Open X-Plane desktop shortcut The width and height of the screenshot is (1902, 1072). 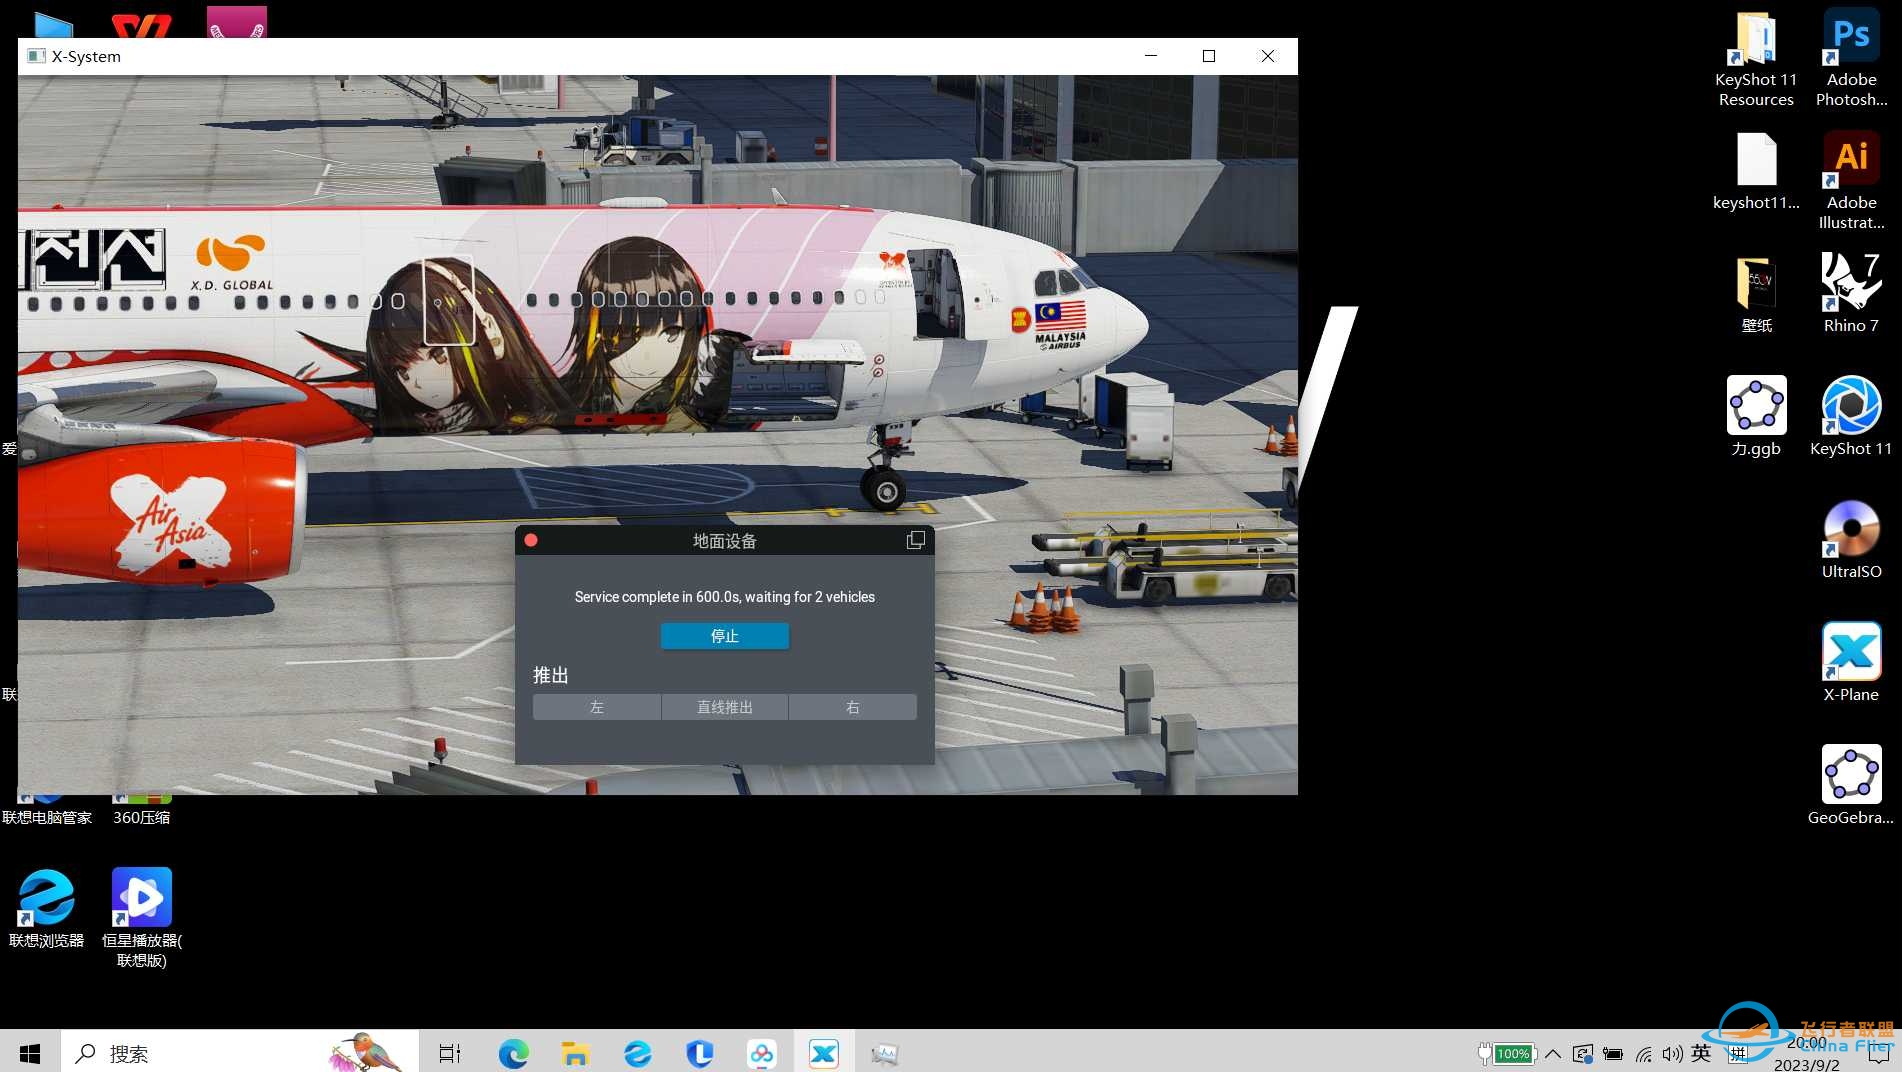(x=1851, y=663)
